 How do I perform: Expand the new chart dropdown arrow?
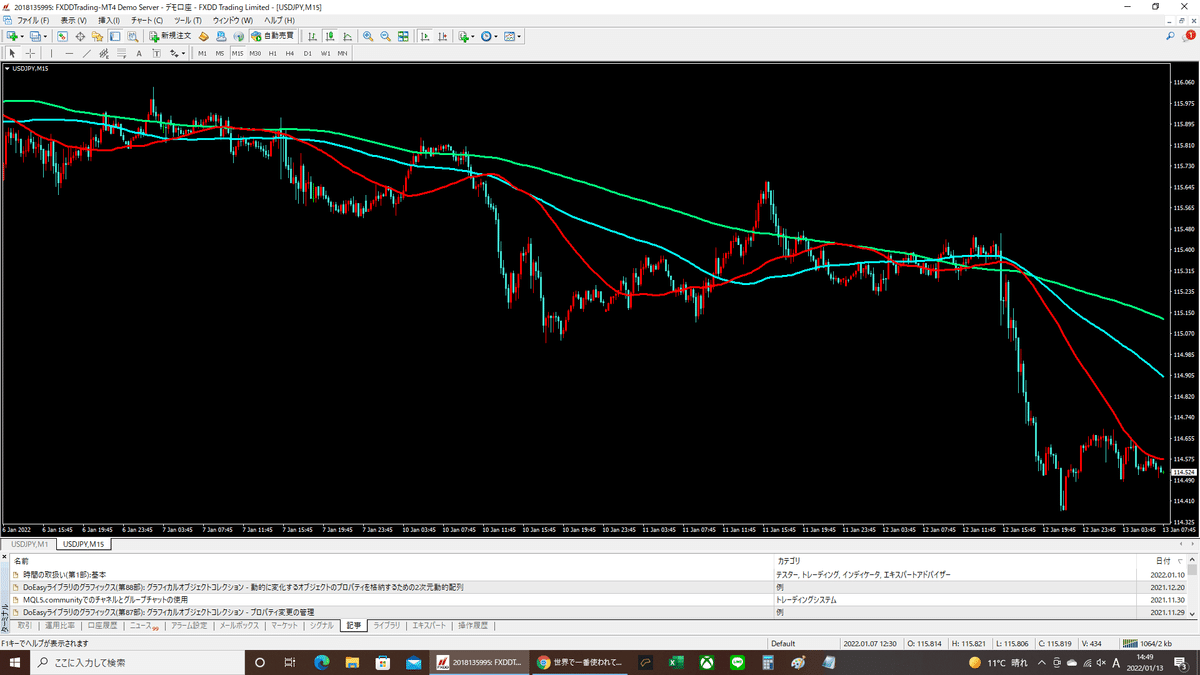[x=23, y=36]
